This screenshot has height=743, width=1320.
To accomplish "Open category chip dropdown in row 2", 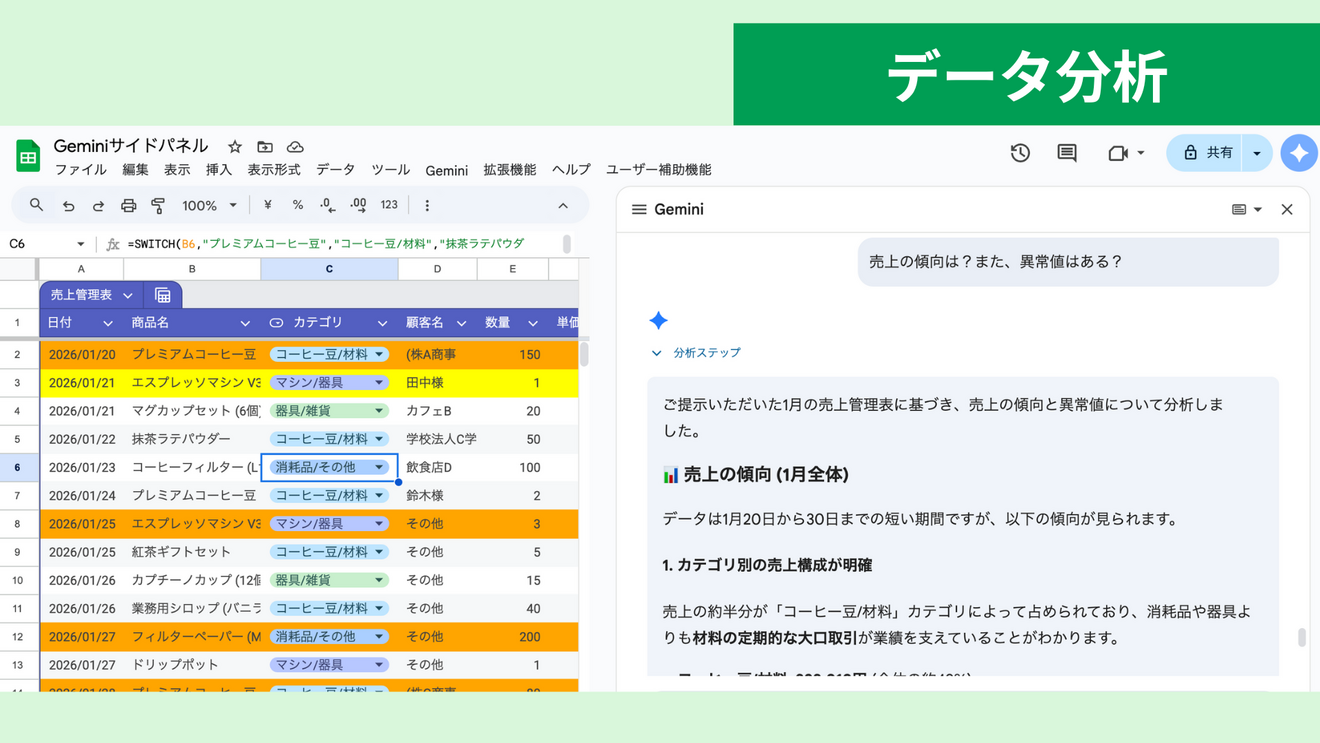I will point(380,354).
